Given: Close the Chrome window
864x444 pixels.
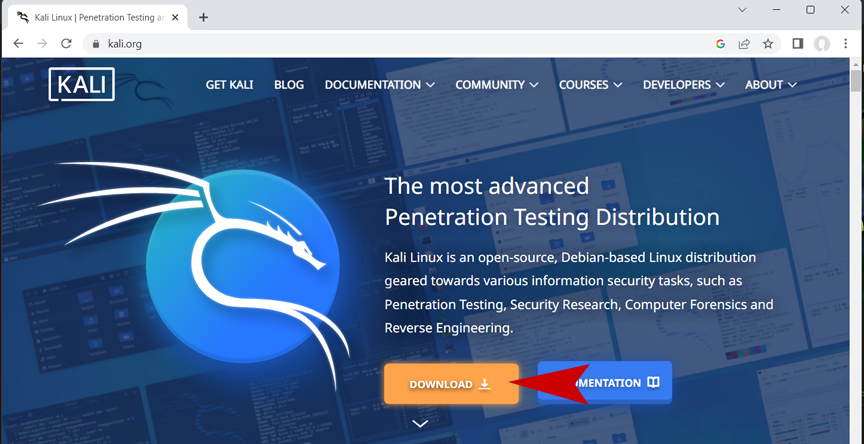Looking at the screenshot, I should 845,9.
